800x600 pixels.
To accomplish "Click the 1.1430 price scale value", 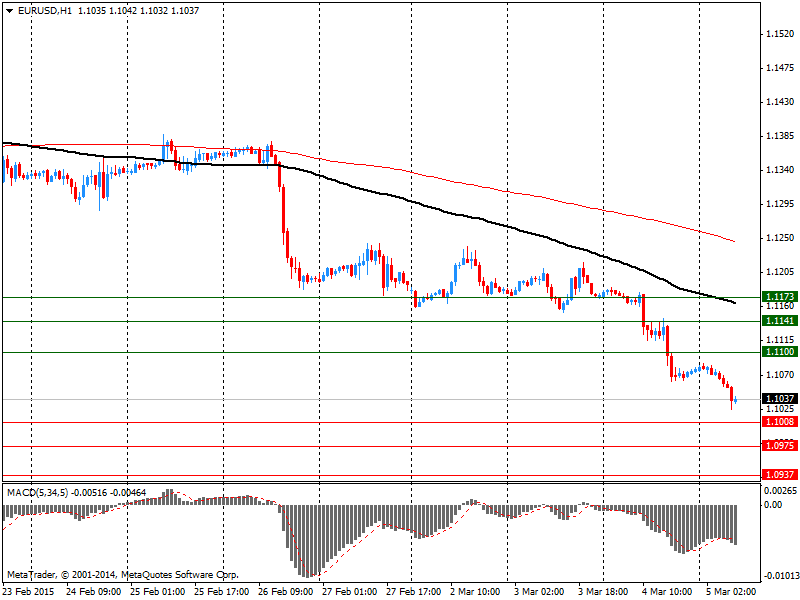I will [x=780, y=102].
